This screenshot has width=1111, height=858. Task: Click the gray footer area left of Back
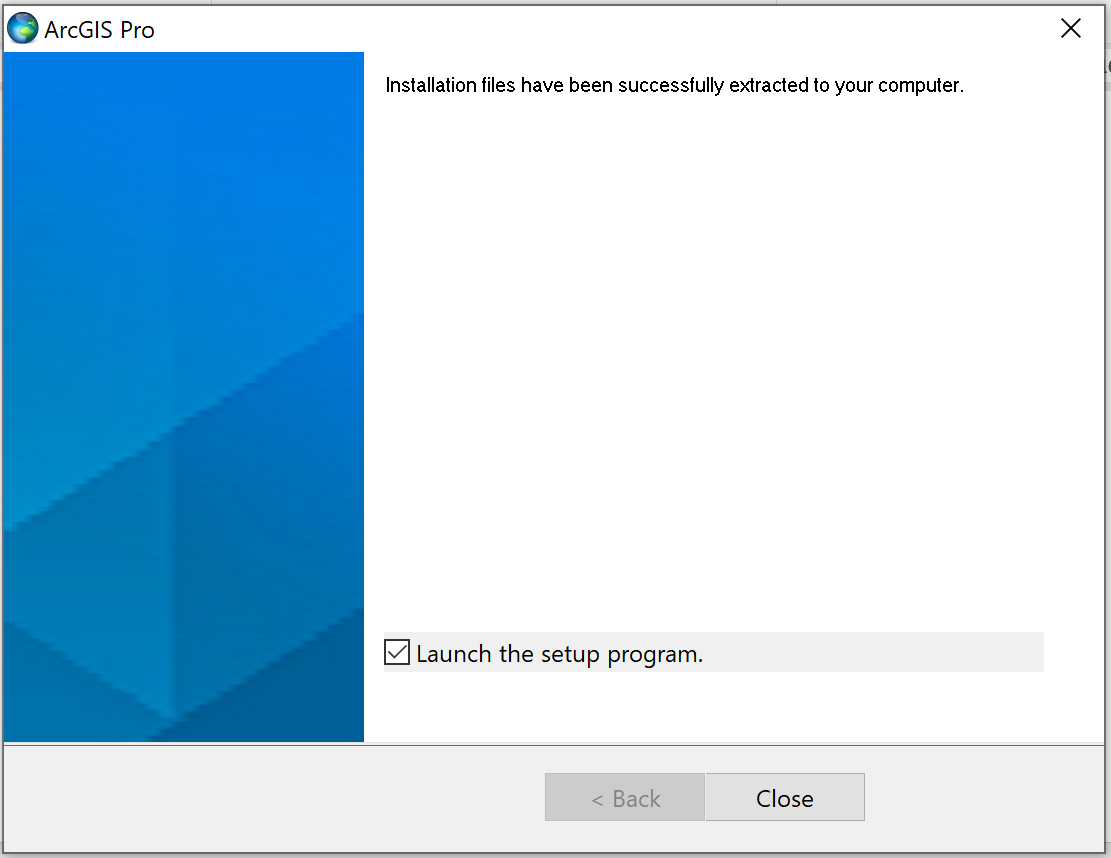coord(274,798)
